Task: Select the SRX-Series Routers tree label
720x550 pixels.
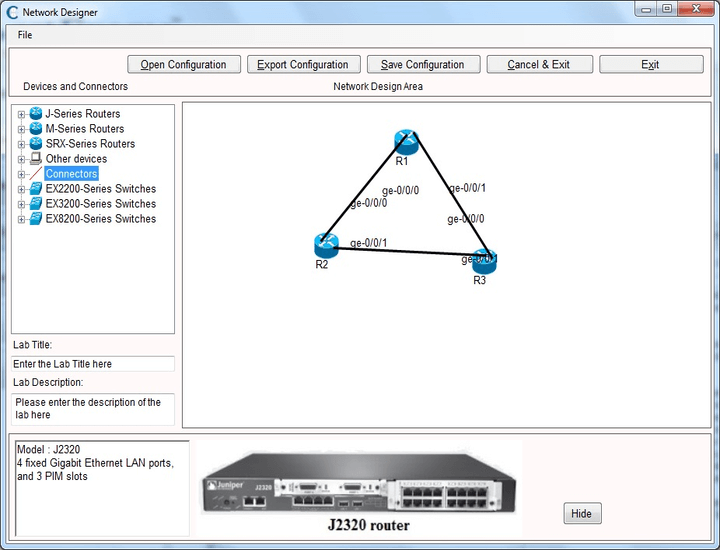Action: [90, 144]
